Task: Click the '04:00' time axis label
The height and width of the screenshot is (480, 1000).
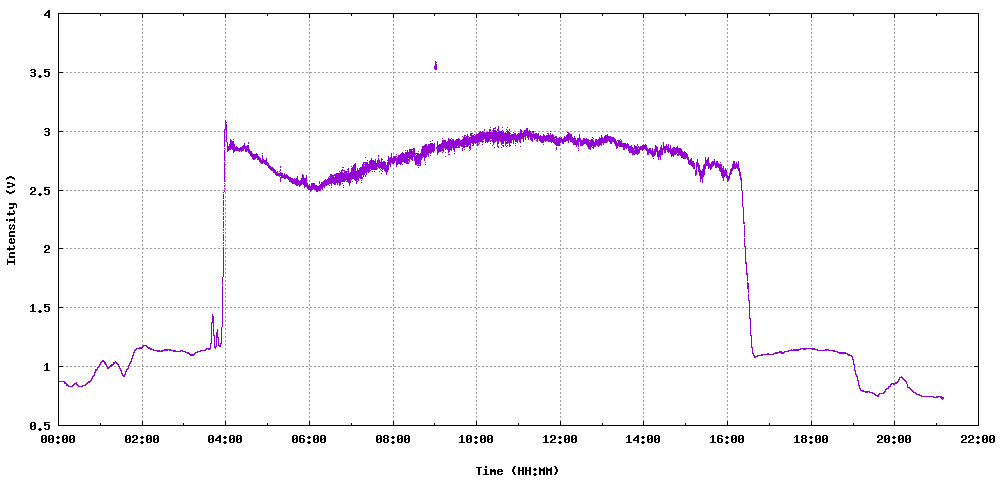Action: (x=226, y=439)
